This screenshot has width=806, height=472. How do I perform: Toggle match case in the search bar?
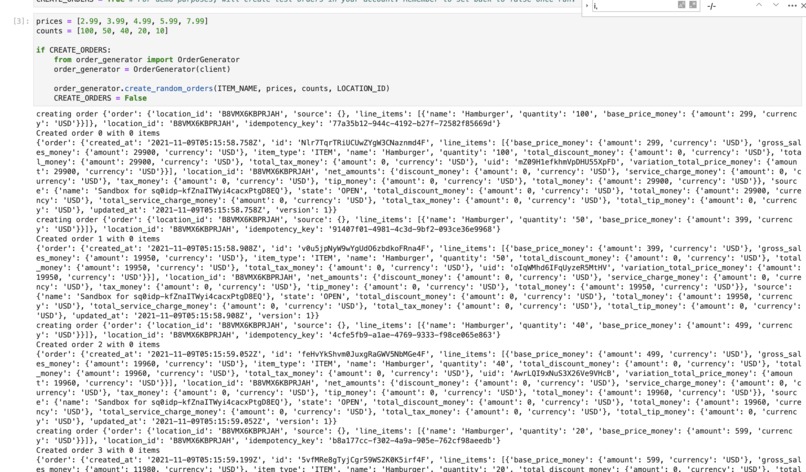click(682, 5)
